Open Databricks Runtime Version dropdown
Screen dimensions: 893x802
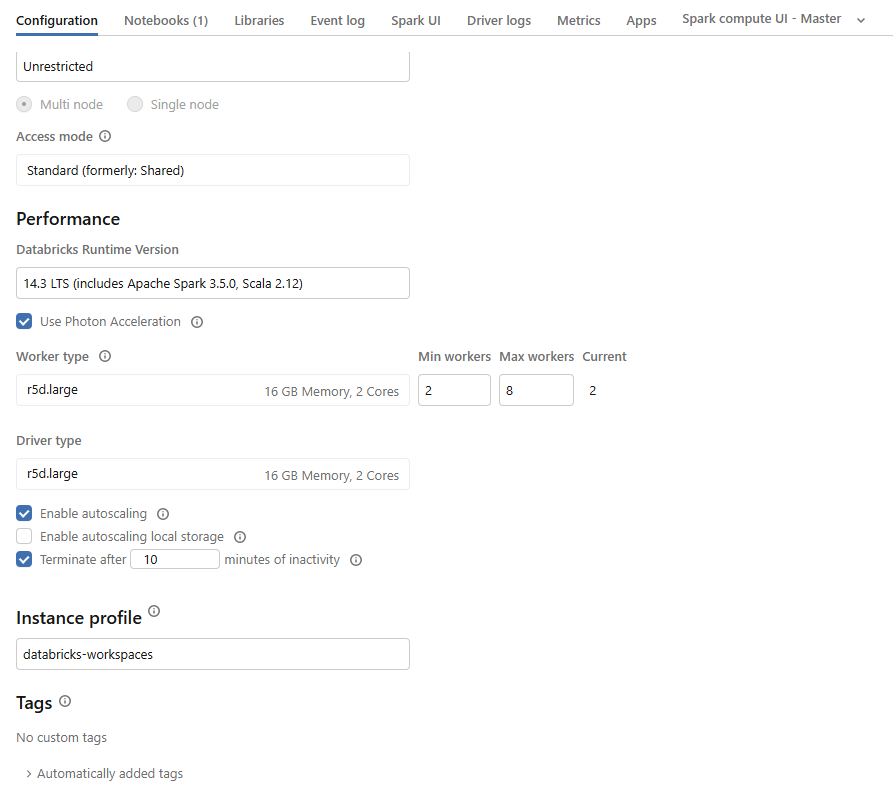(x=213, y=283)
